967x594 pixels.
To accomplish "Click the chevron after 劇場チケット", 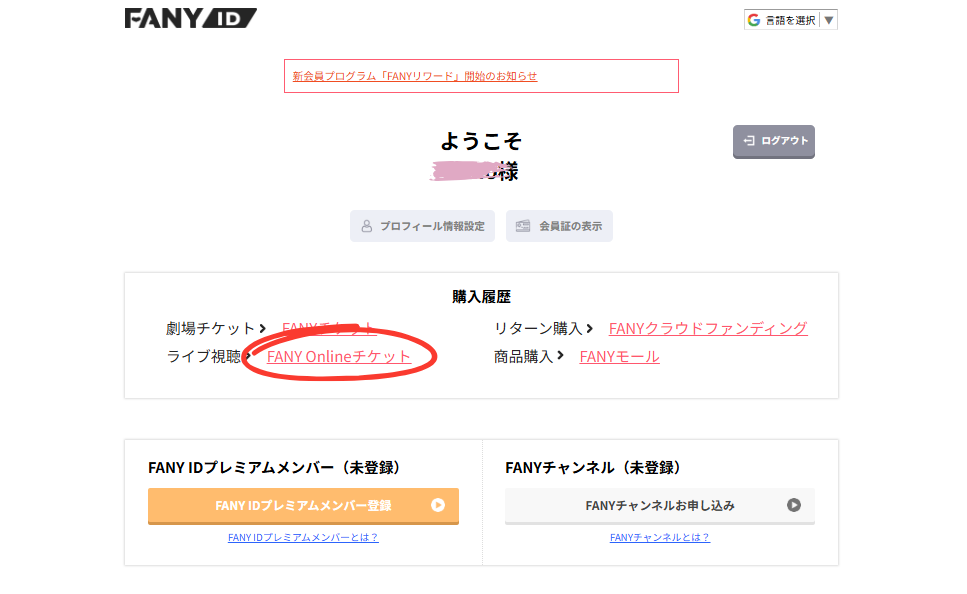I will (263, 328).
